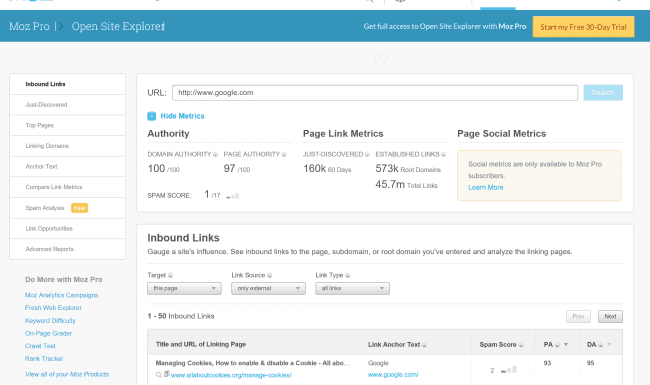
Task: Sort by PA column arrow
Action: [x=566, y=345]
